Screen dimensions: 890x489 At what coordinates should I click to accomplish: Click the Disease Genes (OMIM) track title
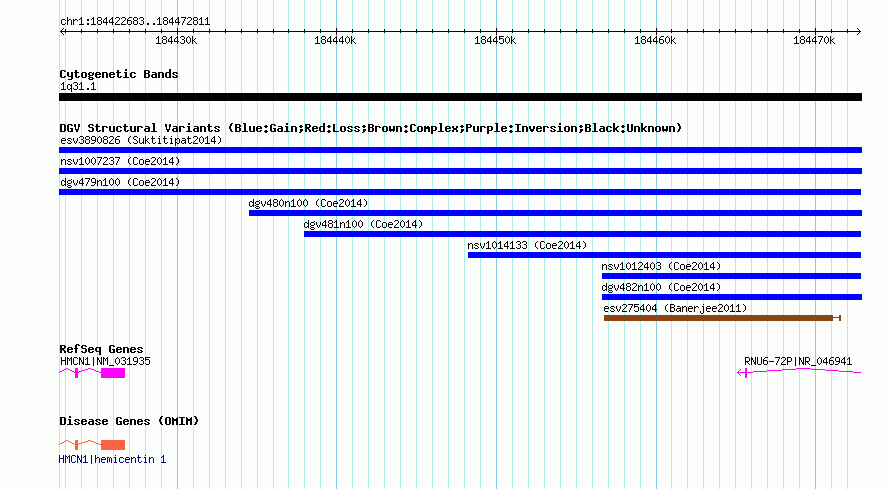(x=129, y=421)
